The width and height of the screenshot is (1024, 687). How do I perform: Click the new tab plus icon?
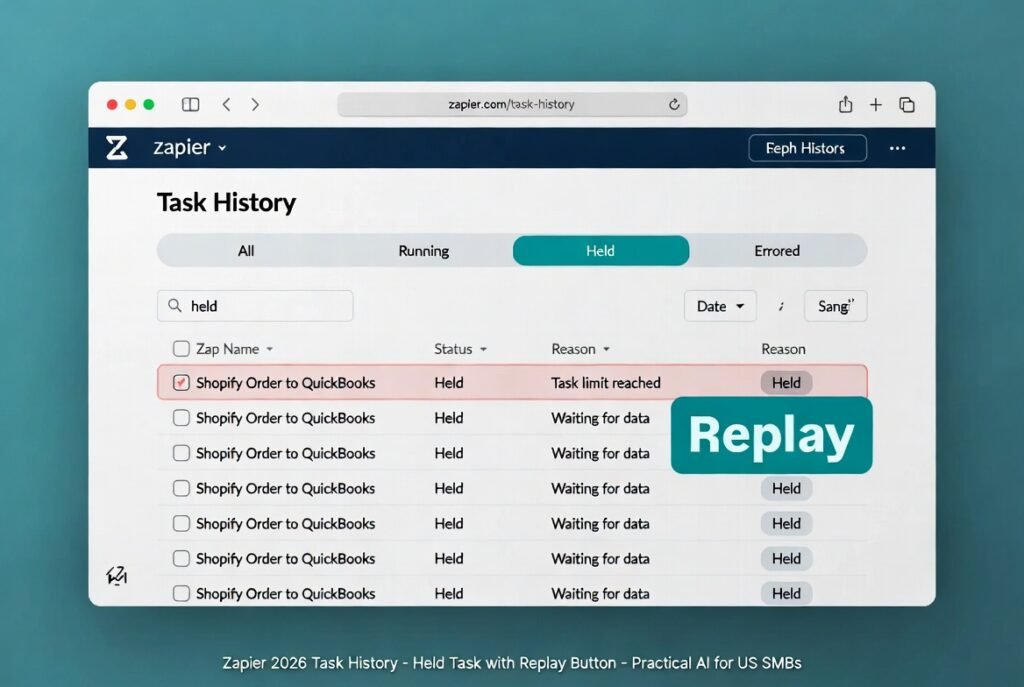[x=876, y=104]
